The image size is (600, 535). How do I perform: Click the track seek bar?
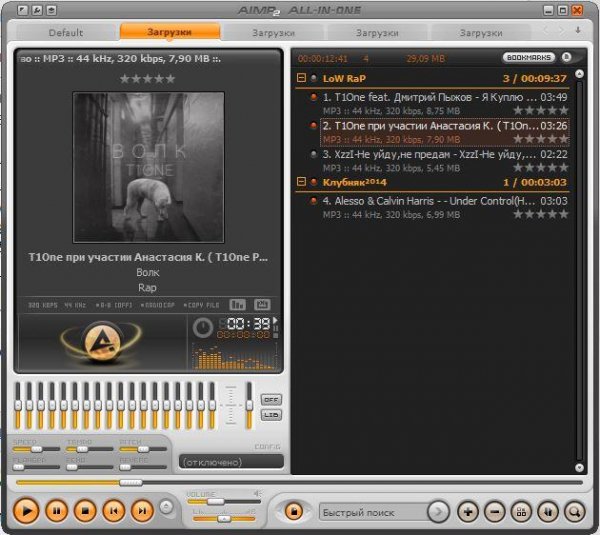tap(299, 483)
